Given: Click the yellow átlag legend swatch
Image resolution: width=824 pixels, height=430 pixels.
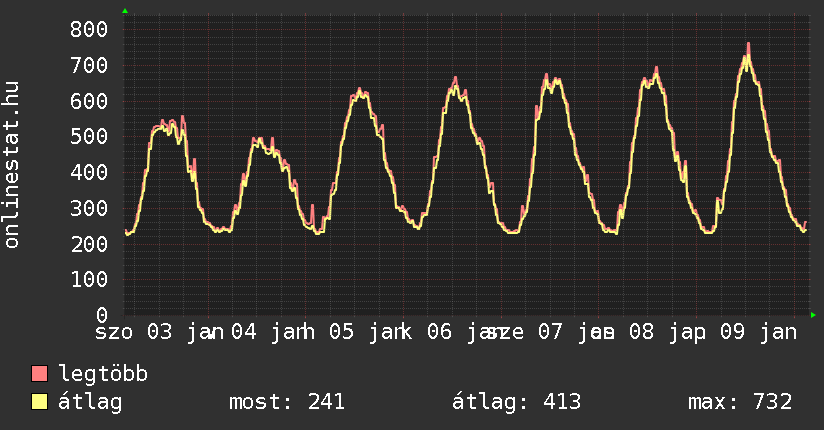Looking at the screenshot, I should (39, 402).
